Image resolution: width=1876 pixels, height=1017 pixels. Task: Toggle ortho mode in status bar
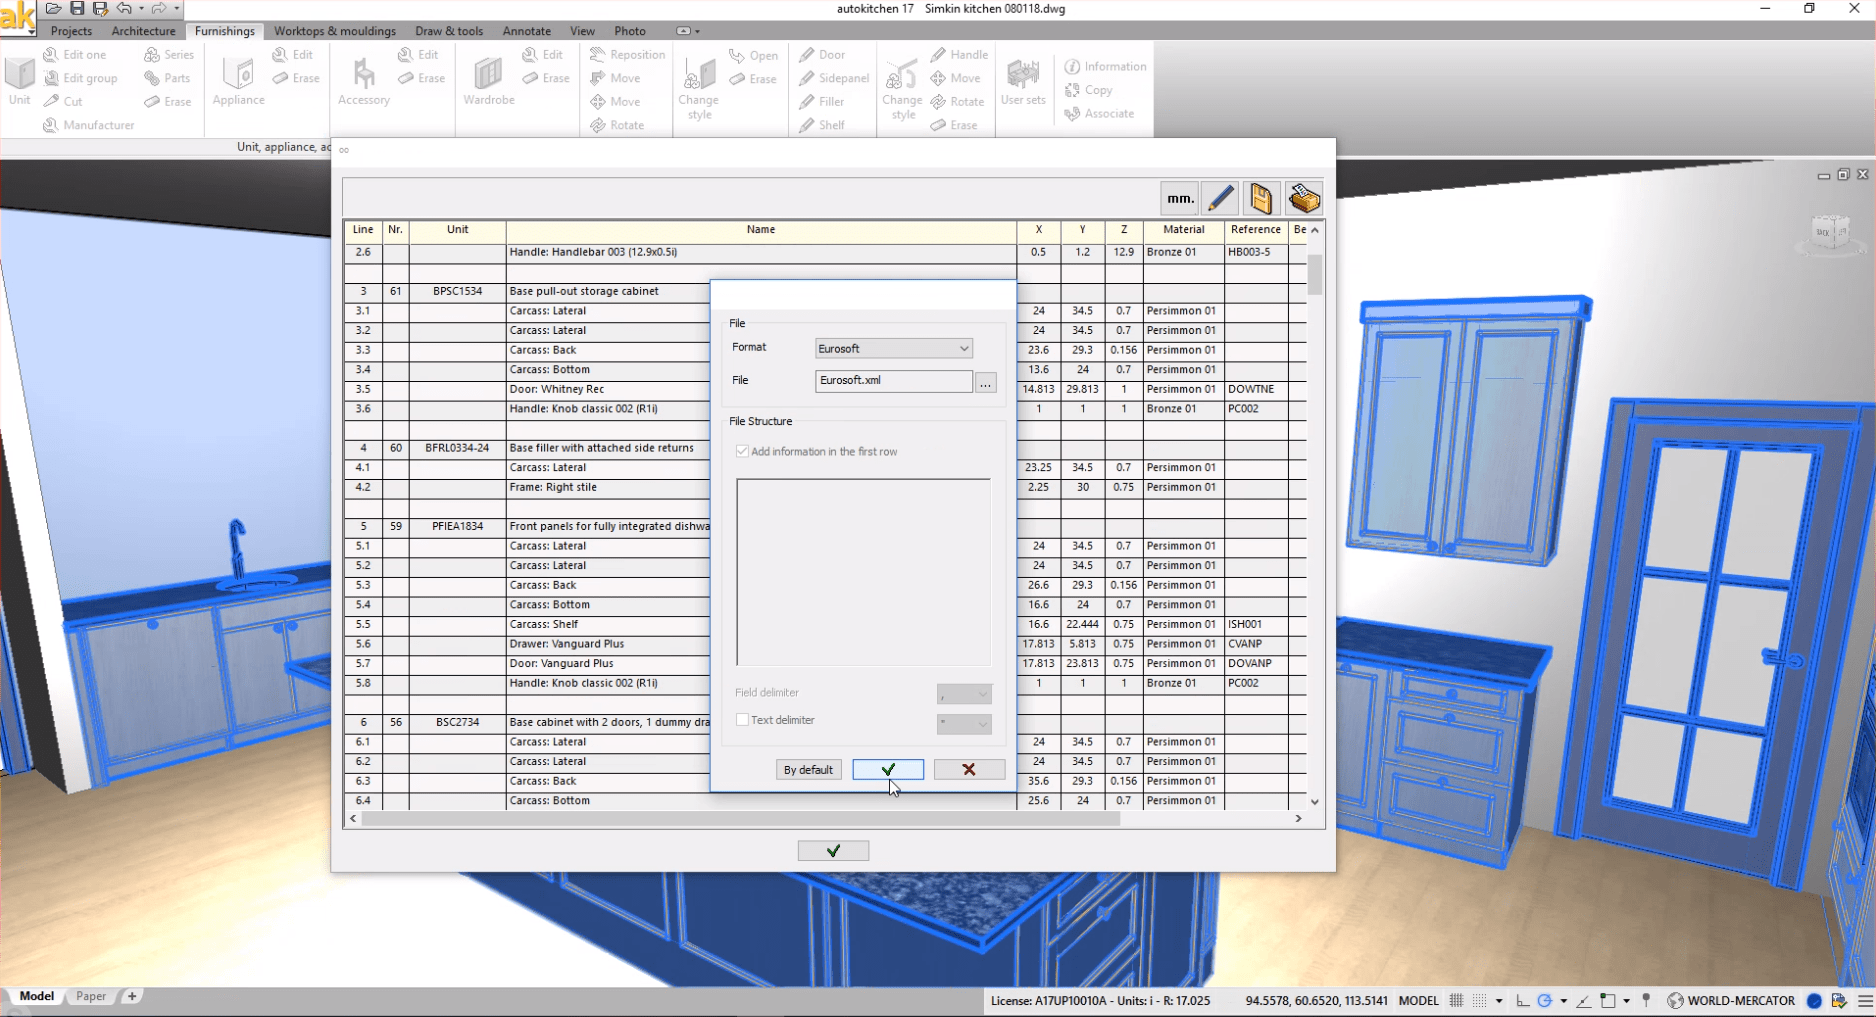click(1522, 1000)
